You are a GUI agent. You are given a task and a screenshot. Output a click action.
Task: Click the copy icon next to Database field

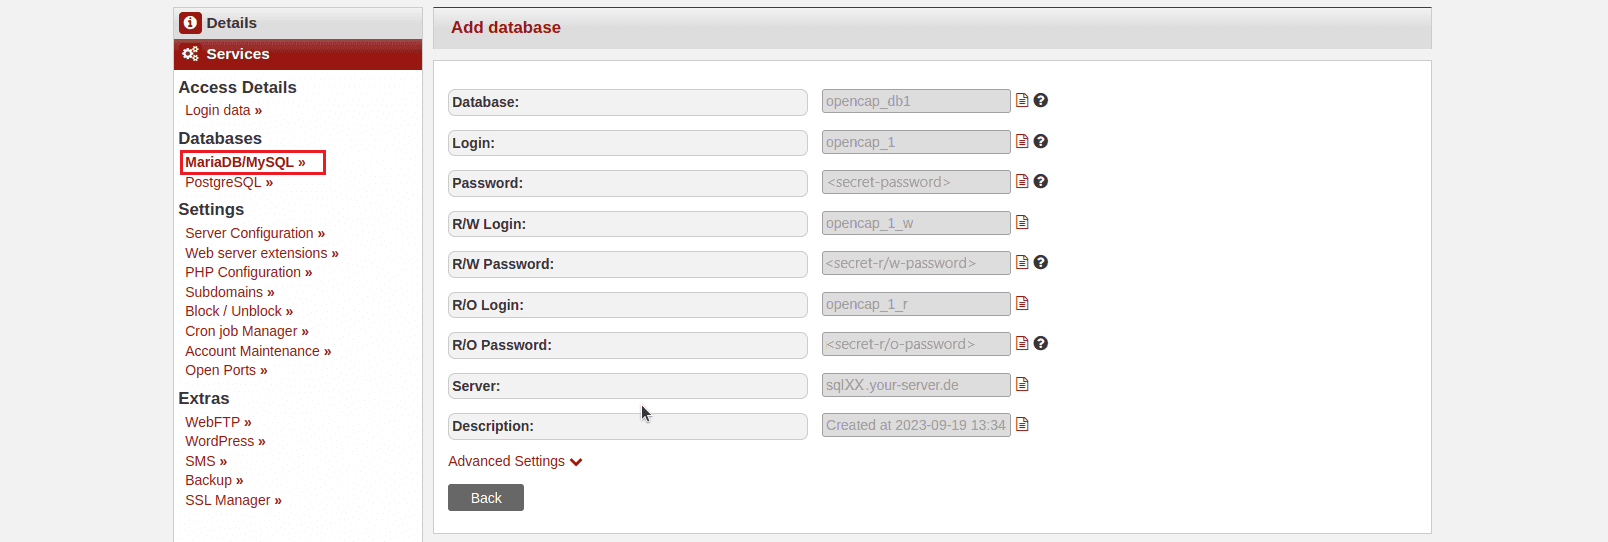tap(1022, 100)
